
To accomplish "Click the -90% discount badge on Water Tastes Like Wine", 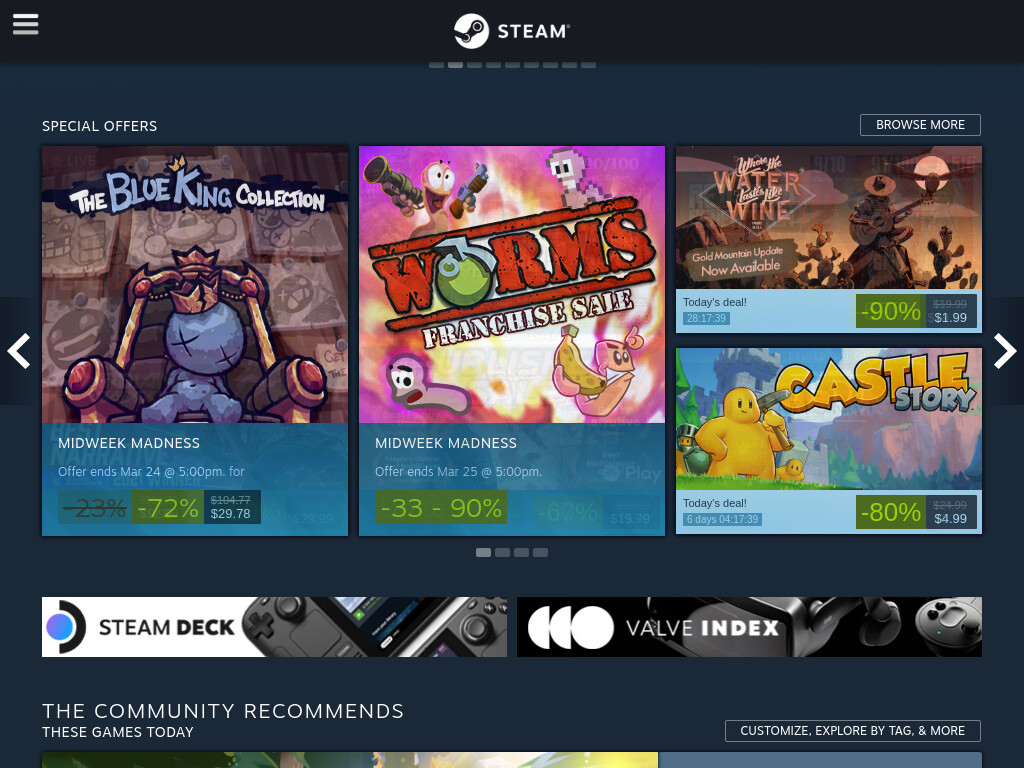I will coord(891,312).
